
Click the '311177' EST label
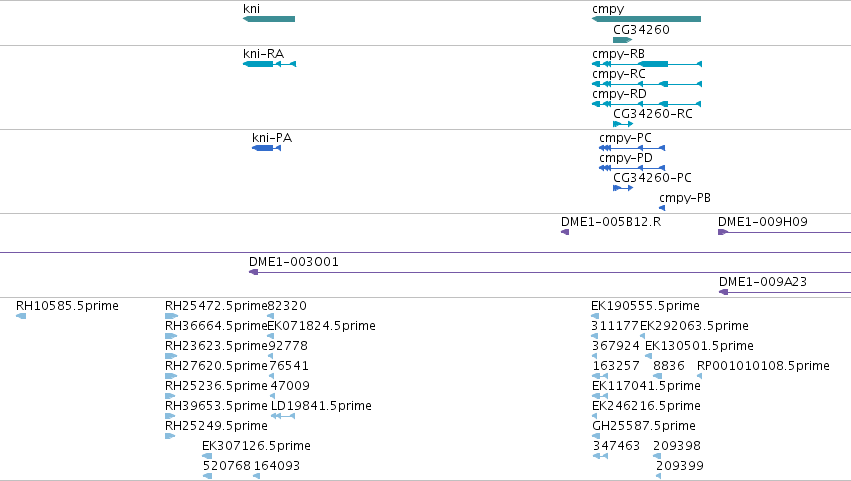click(615, 326)
